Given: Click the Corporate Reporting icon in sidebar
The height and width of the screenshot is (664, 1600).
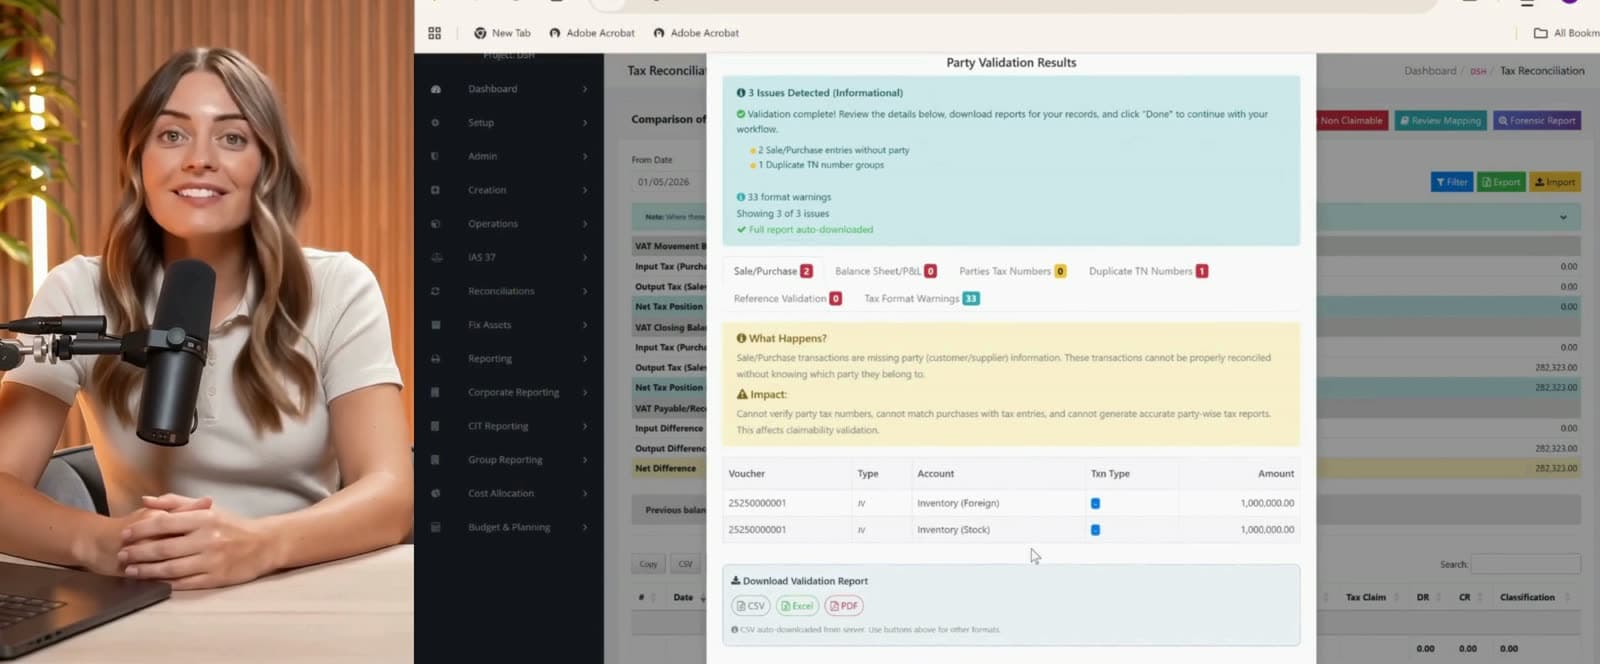Looking at the screenshot, I should pyautogui.click(x=435, y=392).
